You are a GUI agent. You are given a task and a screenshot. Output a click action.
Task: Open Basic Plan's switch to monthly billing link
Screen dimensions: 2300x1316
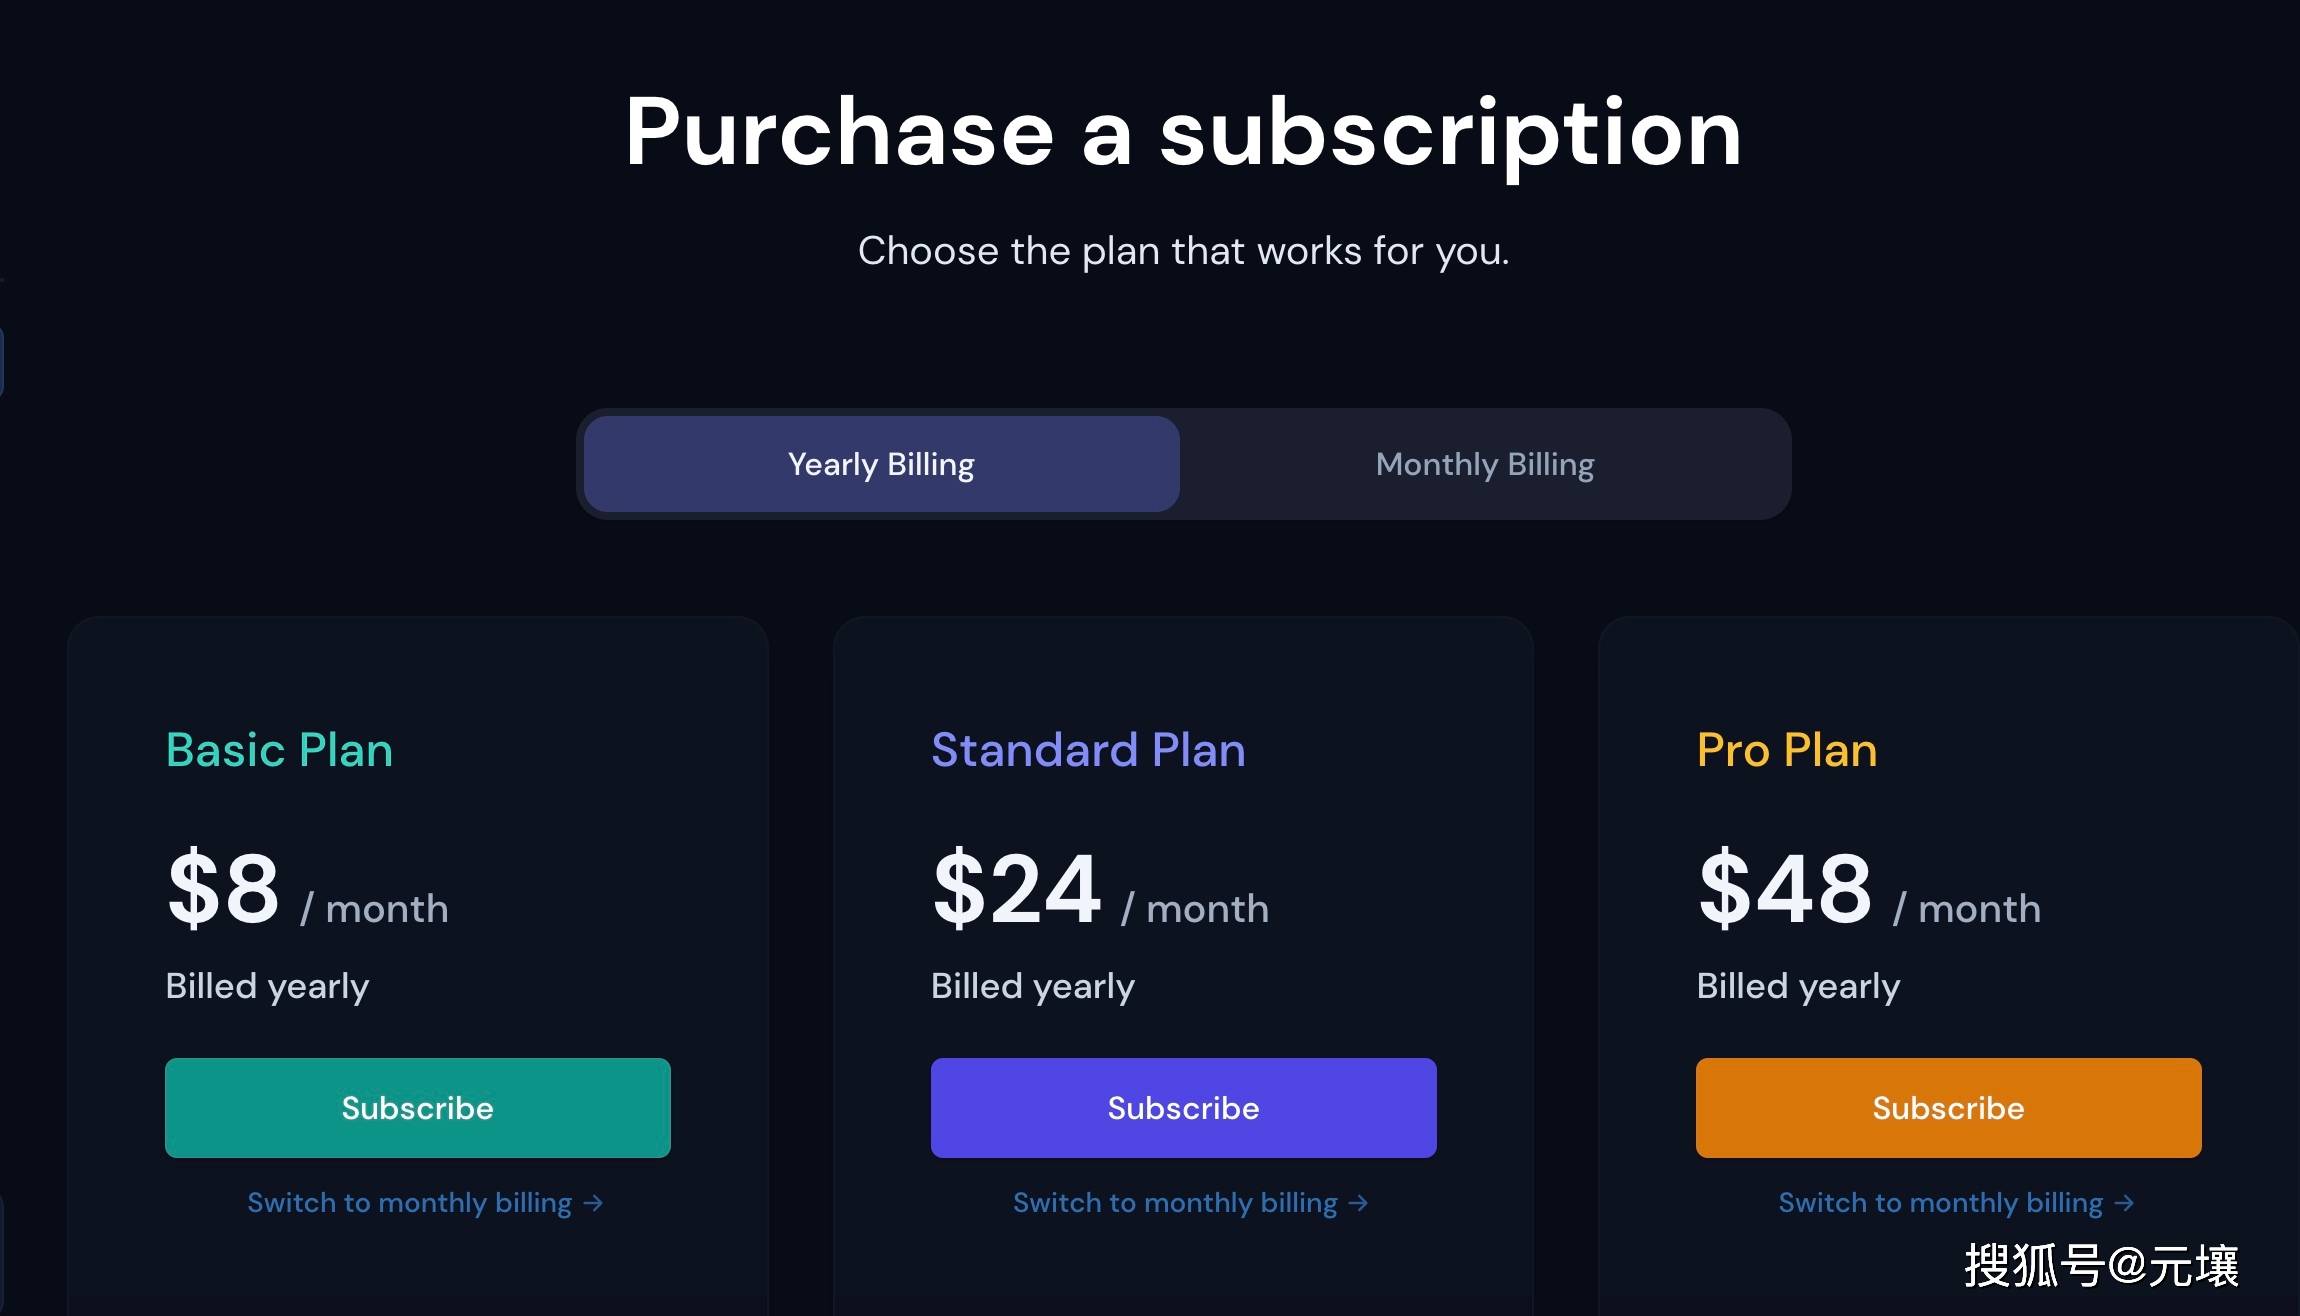click(x=410, y=1202)
